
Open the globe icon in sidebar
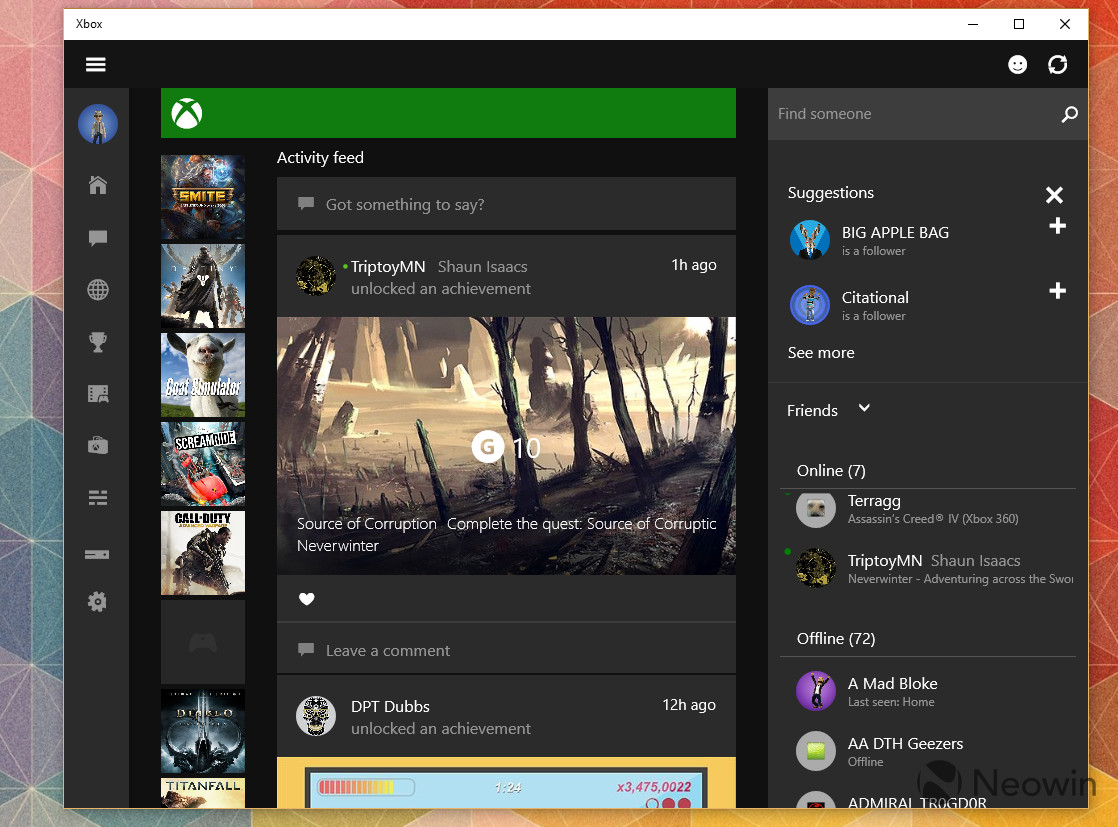[x=98, y=289]
